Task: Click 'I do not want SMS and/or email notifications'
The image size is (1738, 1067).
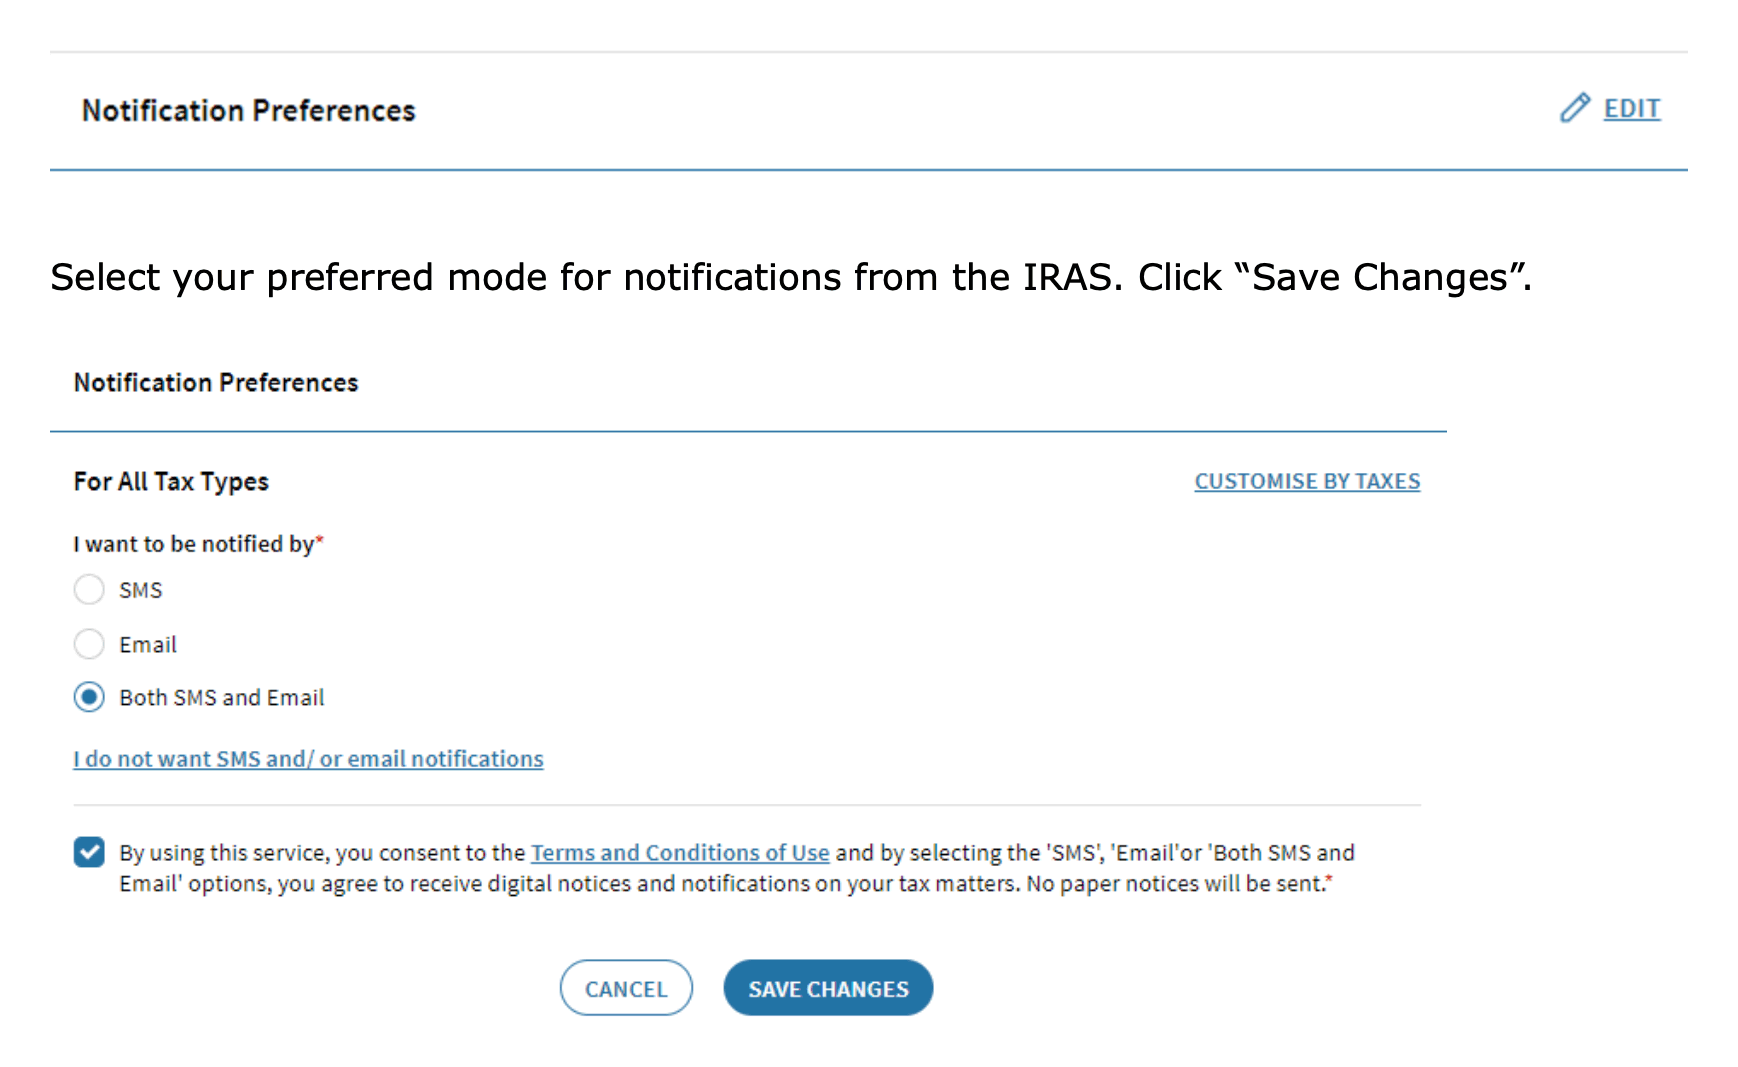Action: point(308,759)
